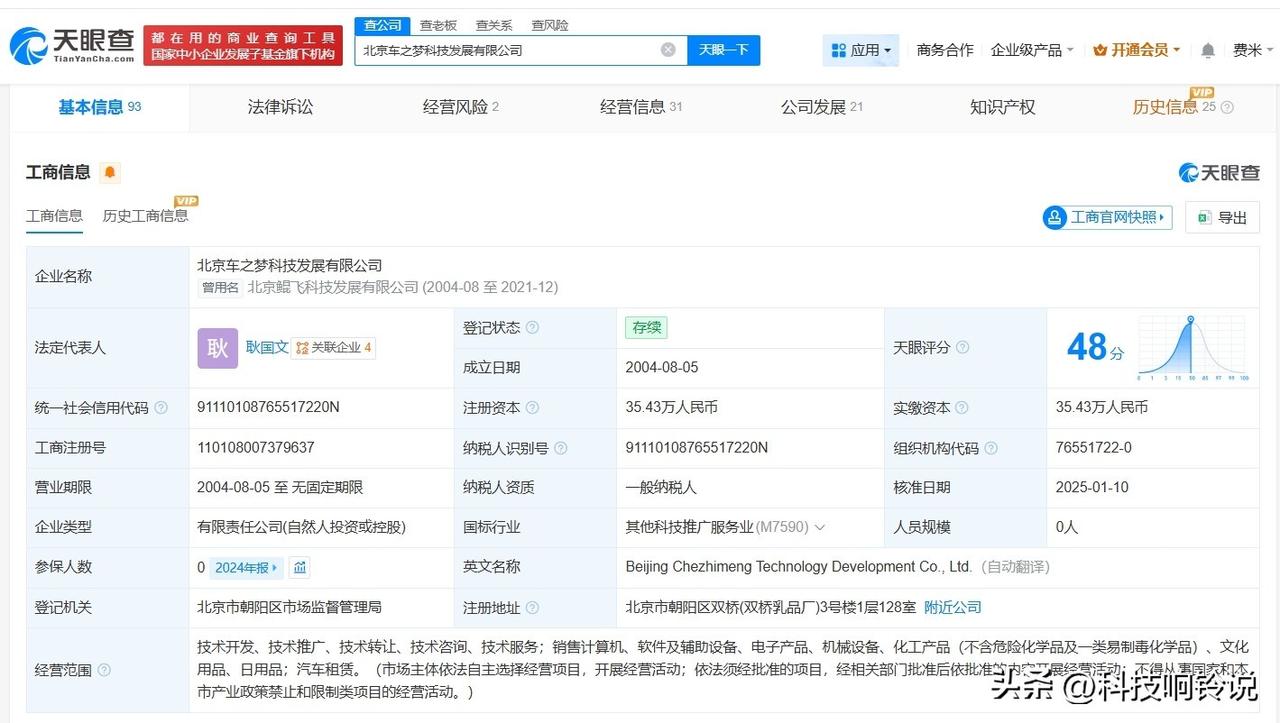
Task: Click help icon next to 经营范围
Action: pyautogui.click(x=104, y=670)
